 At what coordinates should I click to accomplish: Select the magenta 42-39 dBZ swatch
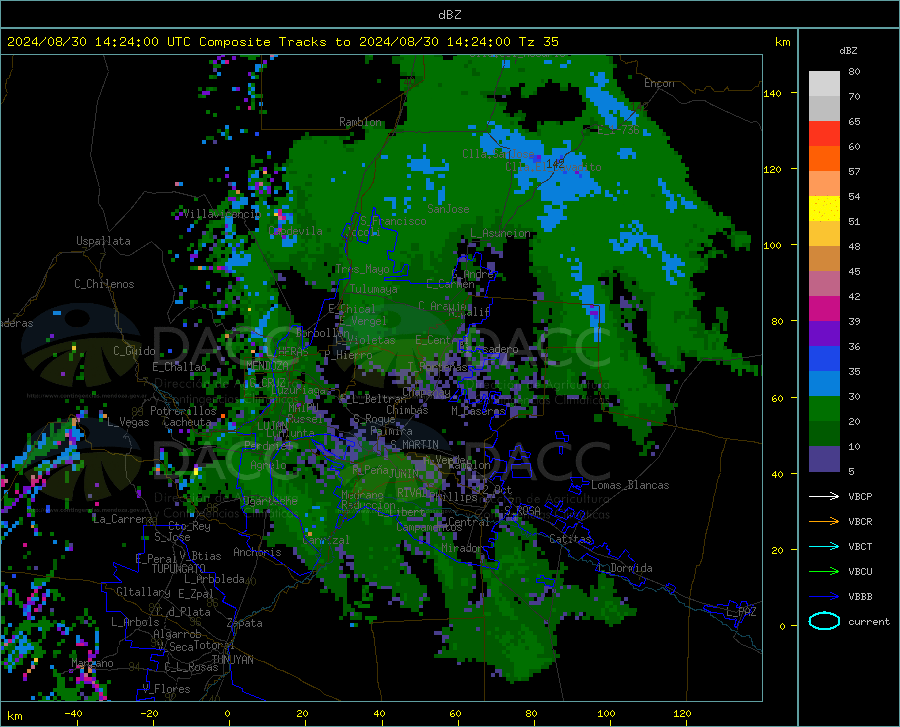tap(824, 309)
